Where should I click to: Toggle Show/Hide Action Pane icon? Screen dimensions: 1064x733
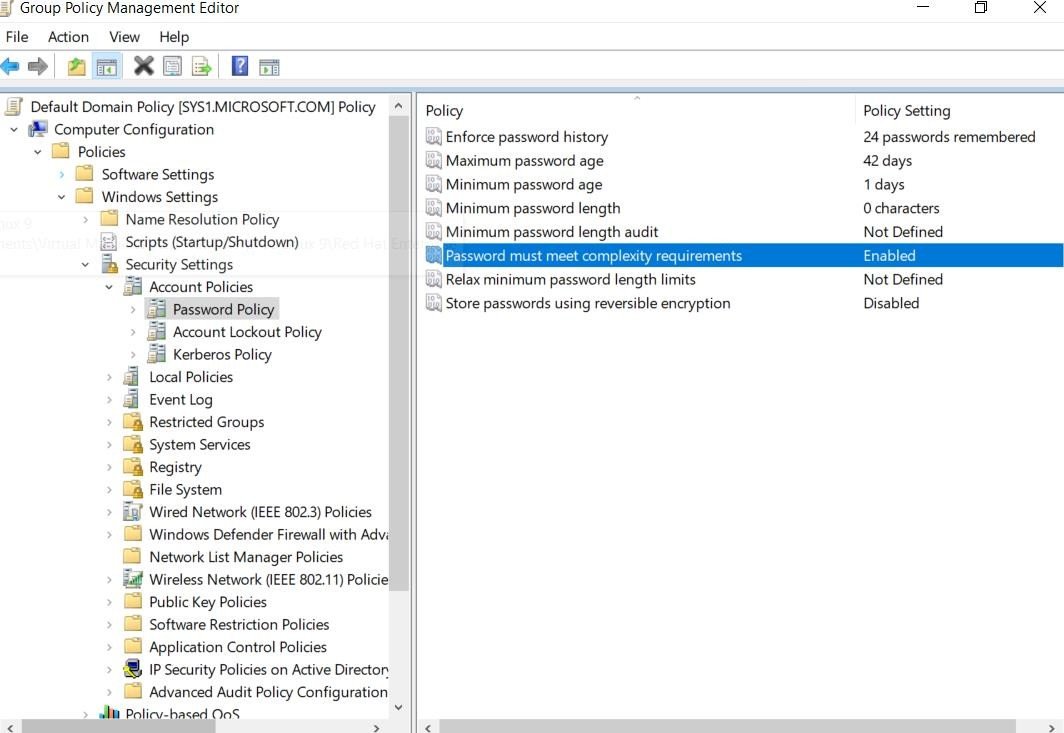(x=269, y=67)
